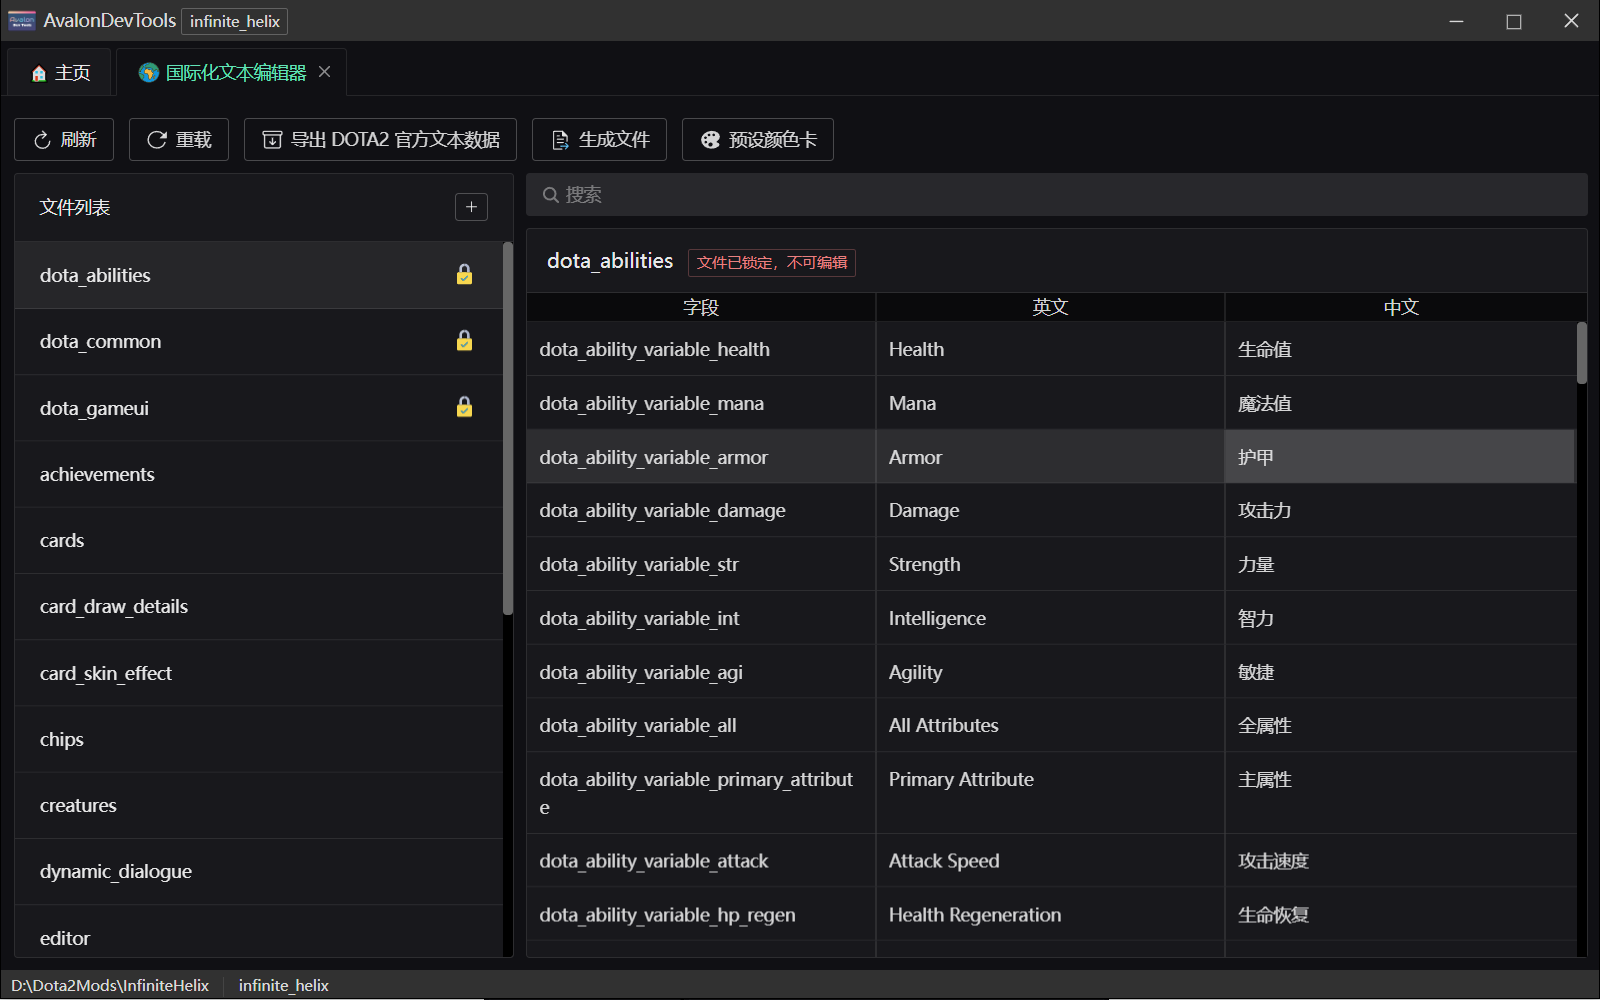This screenshot has height=1000, width=1600.
Task: Click the 文件已锁定，不可编辑 warning tag
Action: click(772, 263)
